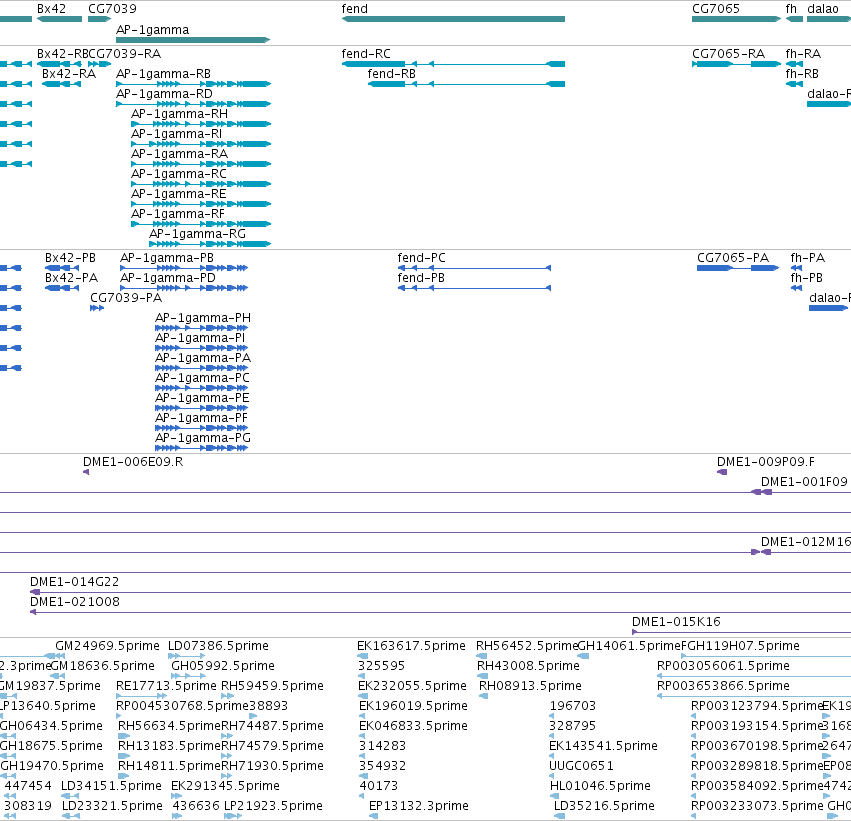Select the DME1-009P09.F BAC end label
Image resolution: width=851 pixels, height=821 pixels.
coord(766,462)
